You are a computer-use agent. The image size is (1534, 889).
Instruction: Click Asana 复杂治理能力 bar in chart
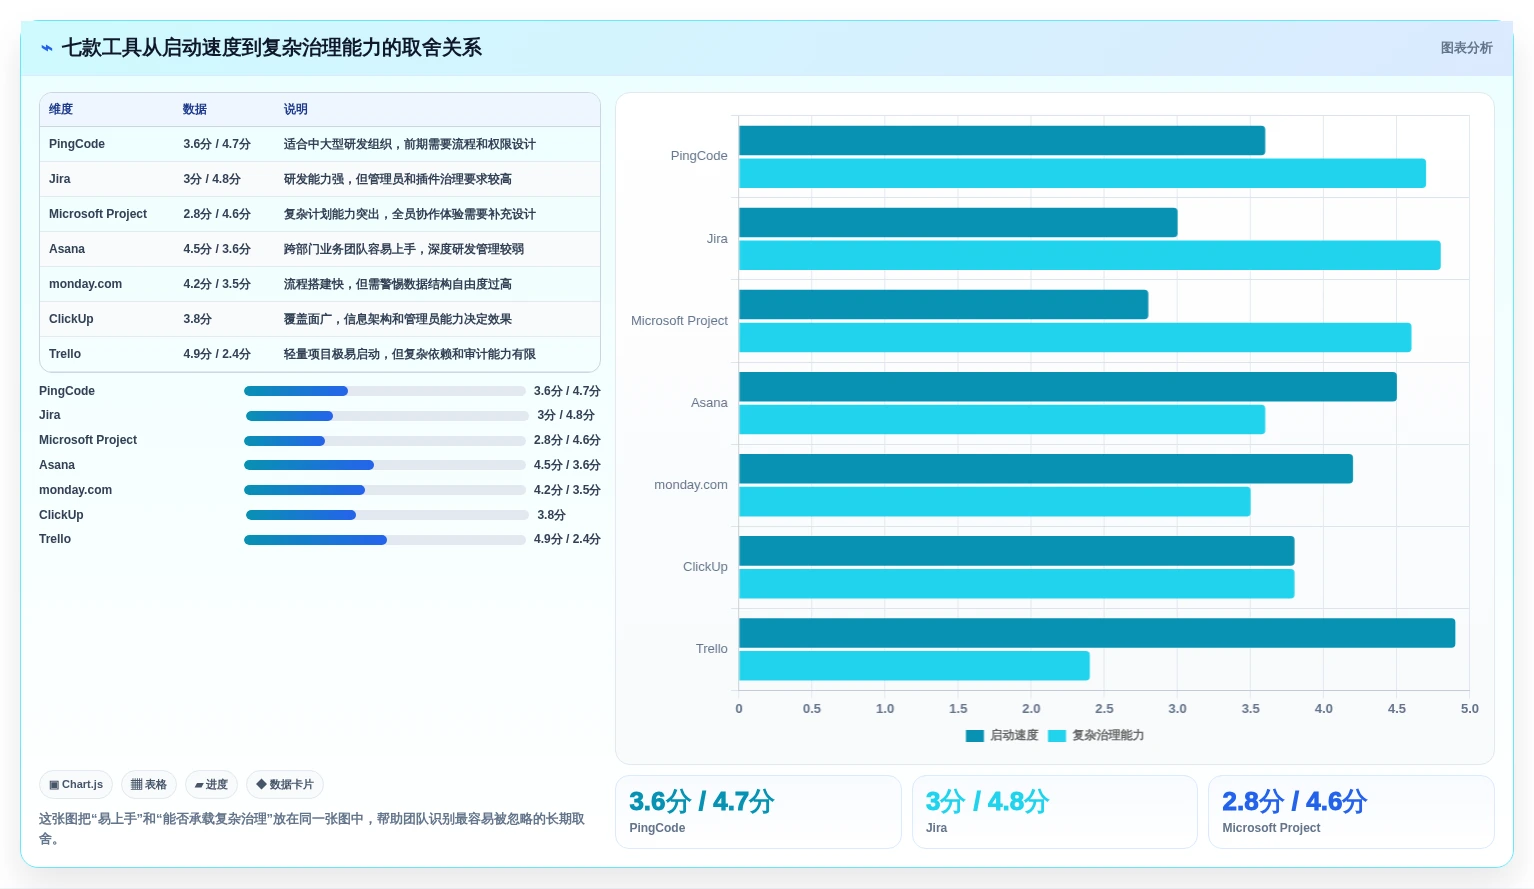[x=1002, y=419]
